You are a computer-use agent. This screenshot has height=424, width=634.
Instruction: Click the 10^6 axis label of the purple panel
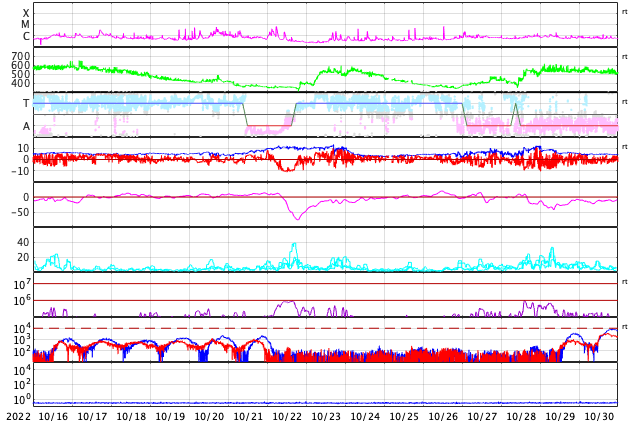pos(22,301)
